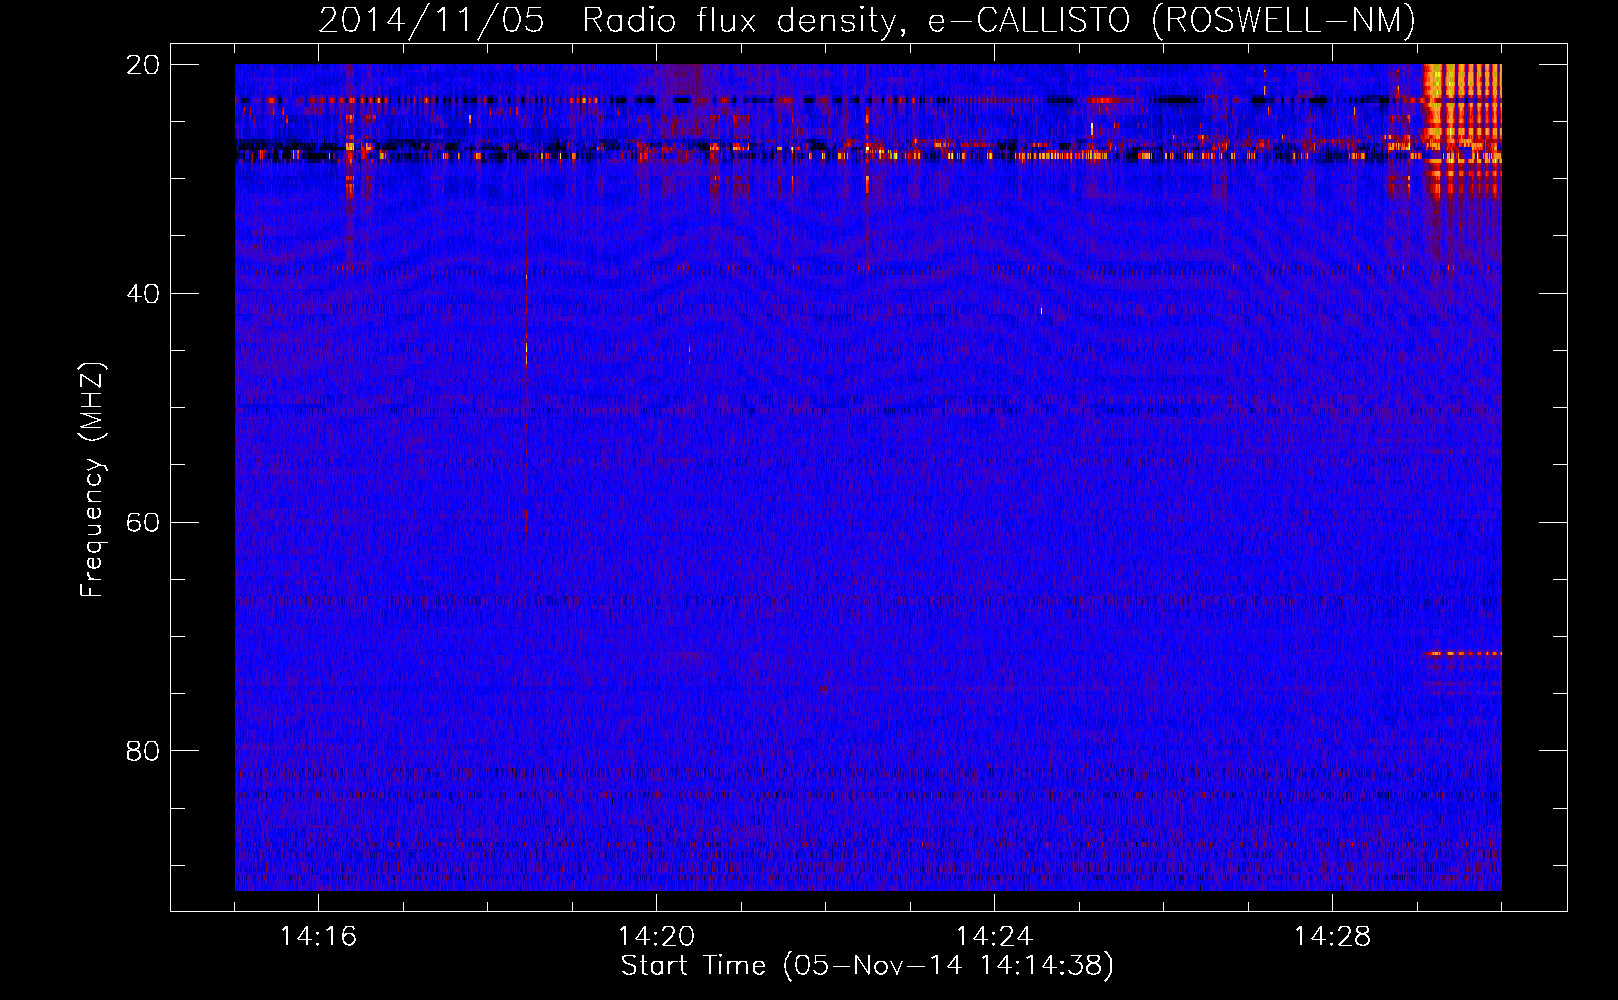Click the bright radio burst at top right
Screen dimensions: 1618x1000
tap(1462, 130)
